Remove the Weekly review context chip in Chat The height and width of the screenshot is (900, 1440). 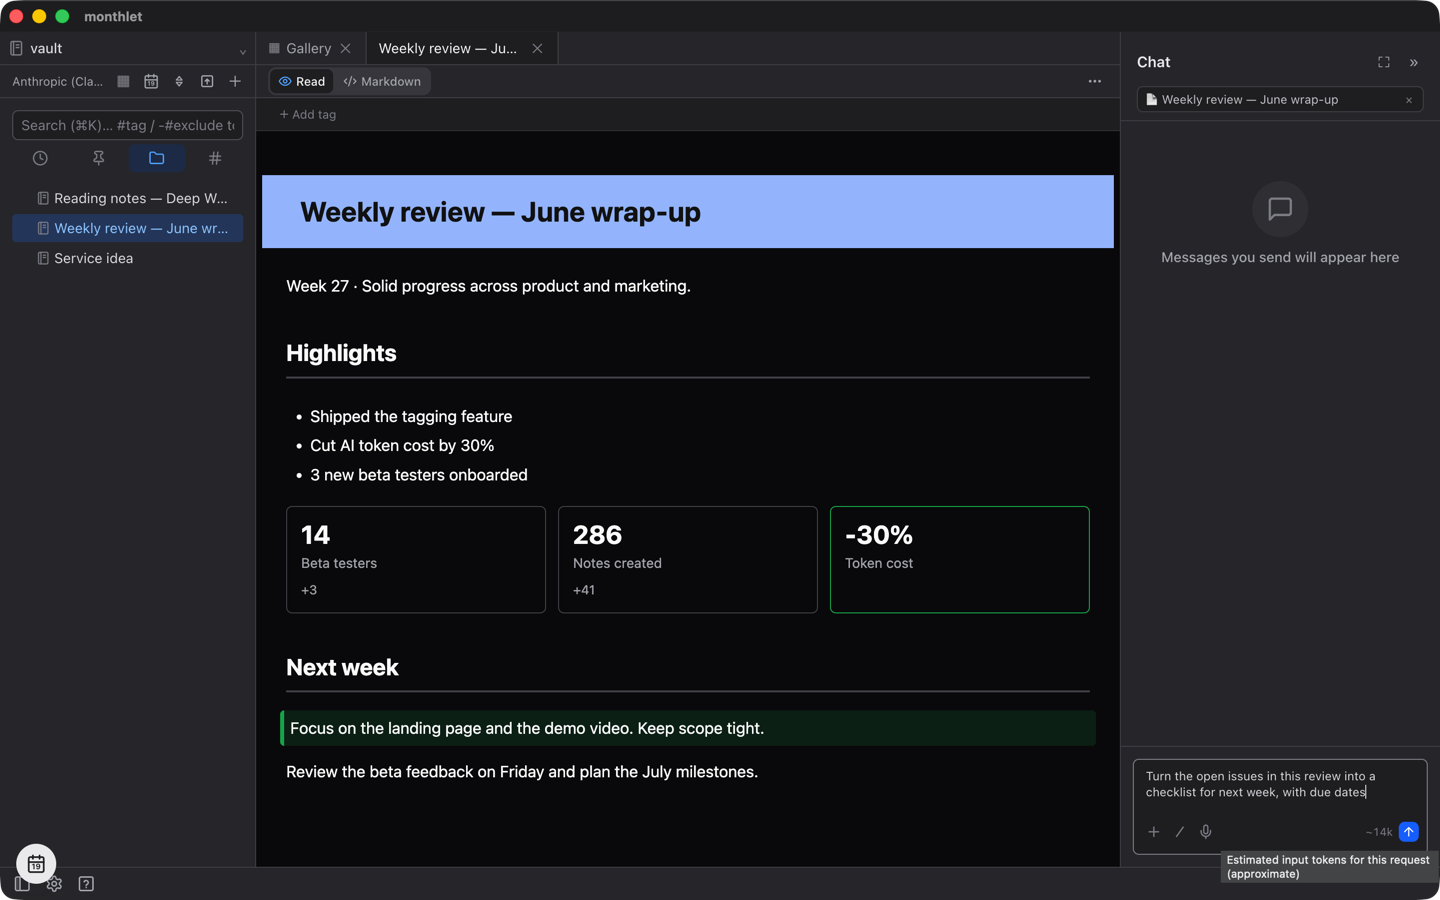click(1409, 100)
